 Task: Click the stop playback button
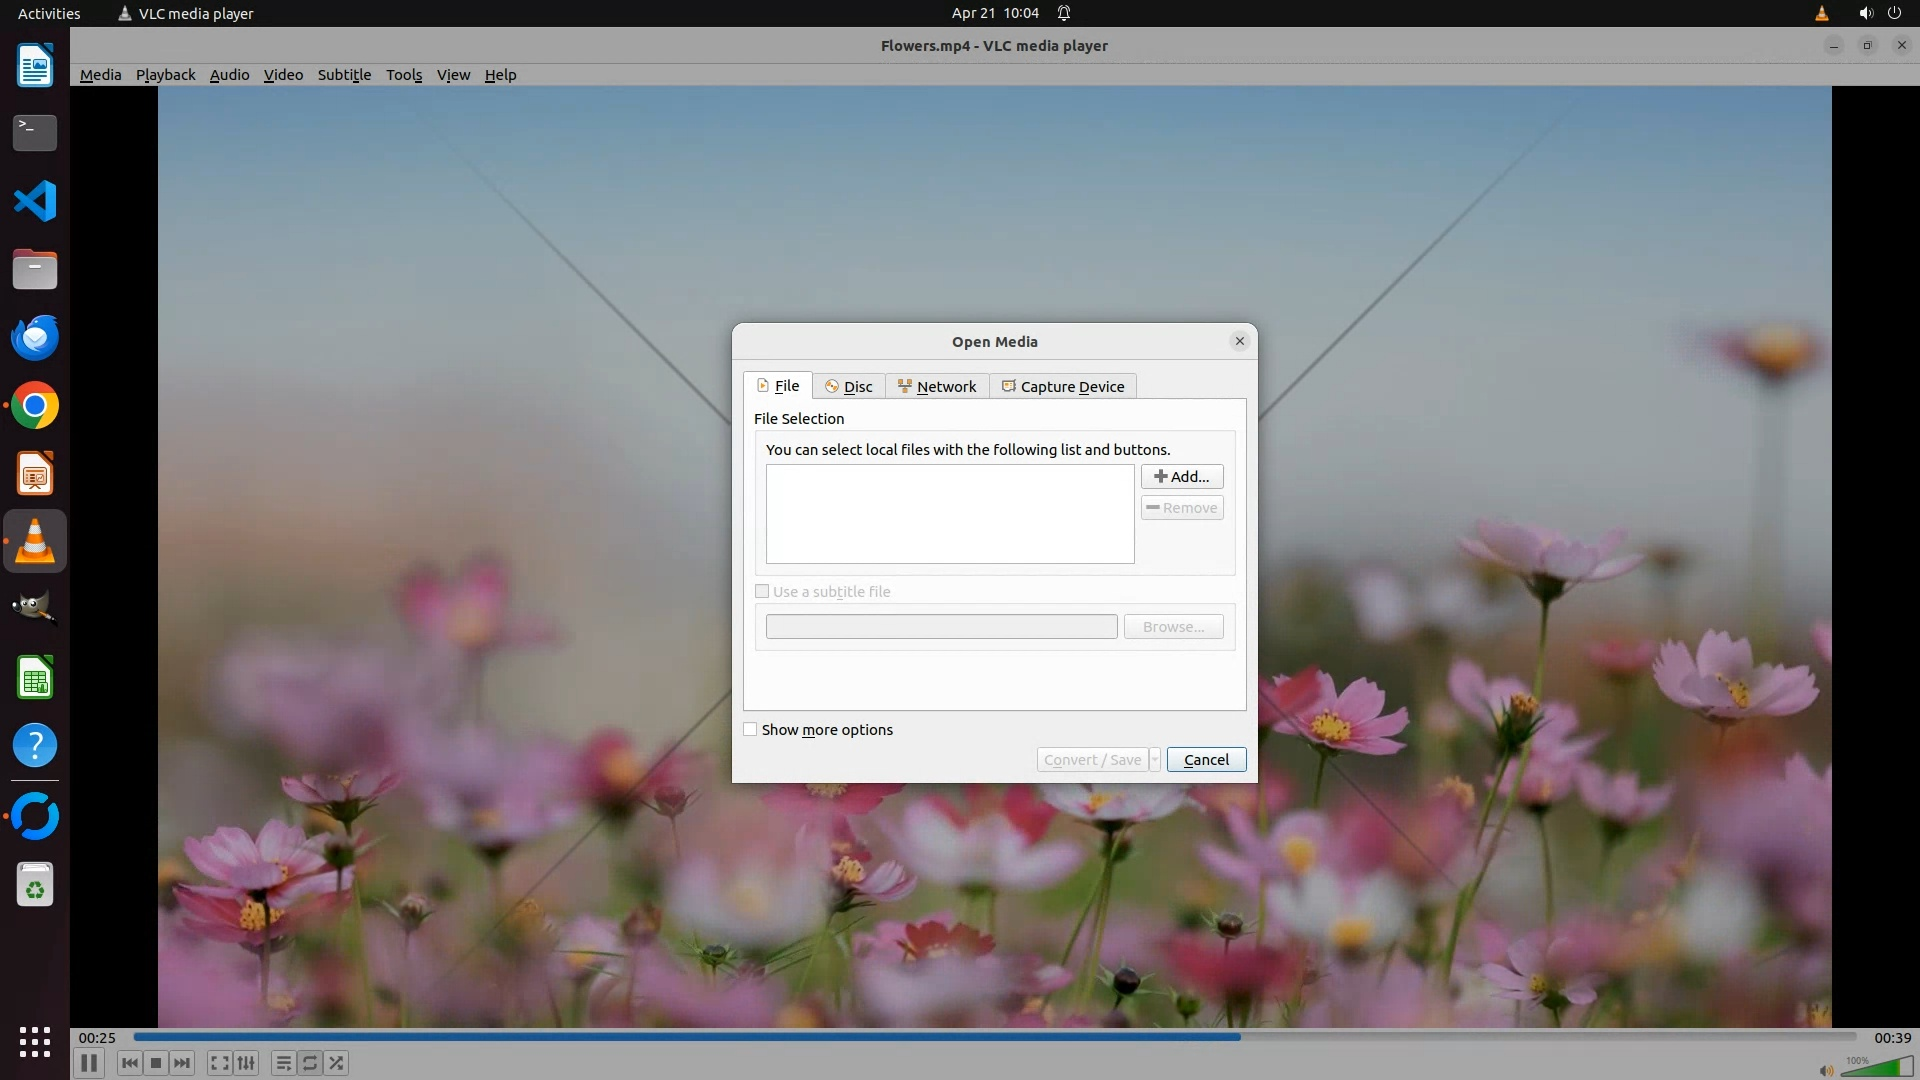tap(156, 1063)
